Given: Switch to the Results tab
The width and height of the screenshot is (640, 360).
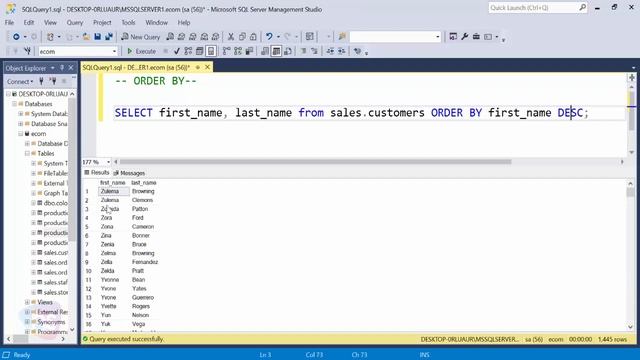Looking at the screenshot, I should [97, 173].
